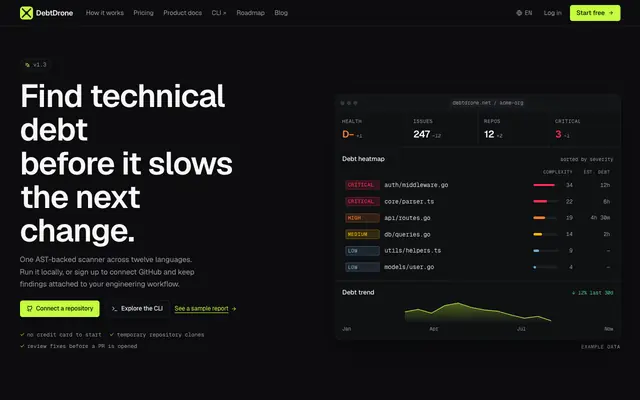Click the debtdrone.net / acme-org address bar
The height and width of the screenshot is (400, 640).
click(487, 103)
